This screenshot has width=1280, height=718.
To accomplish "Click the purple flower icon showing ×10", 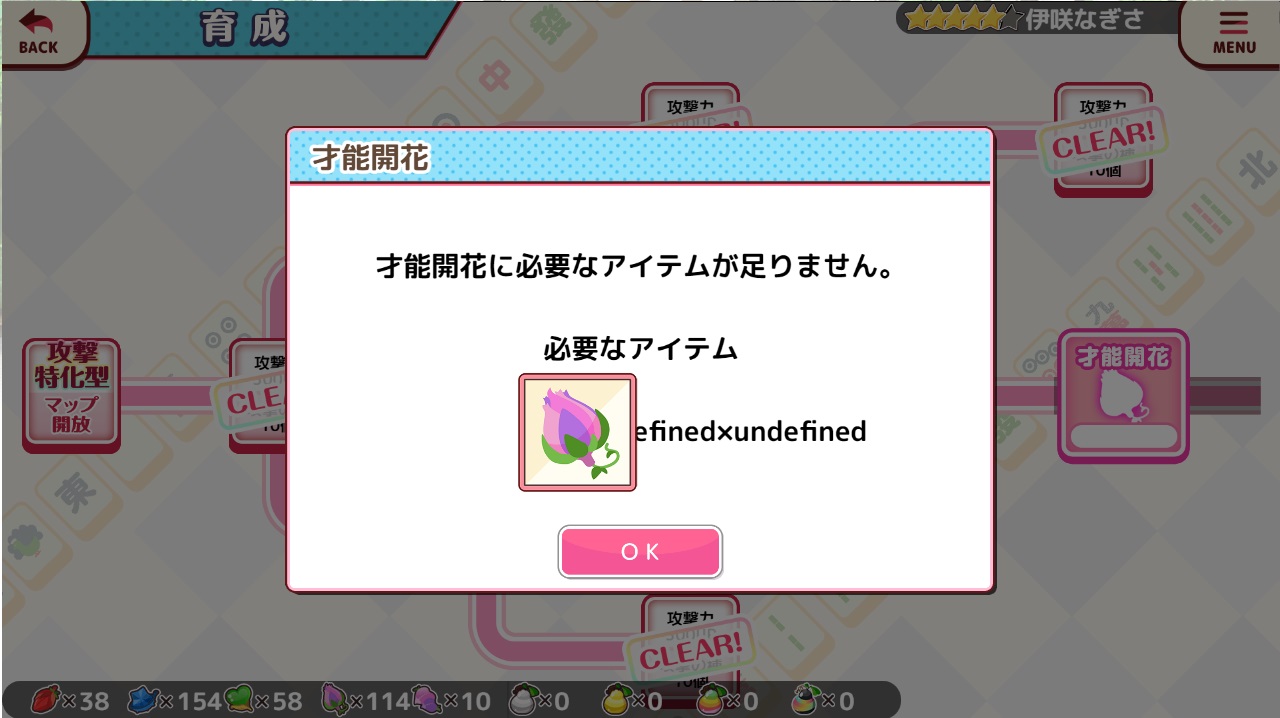I will 426,699.
